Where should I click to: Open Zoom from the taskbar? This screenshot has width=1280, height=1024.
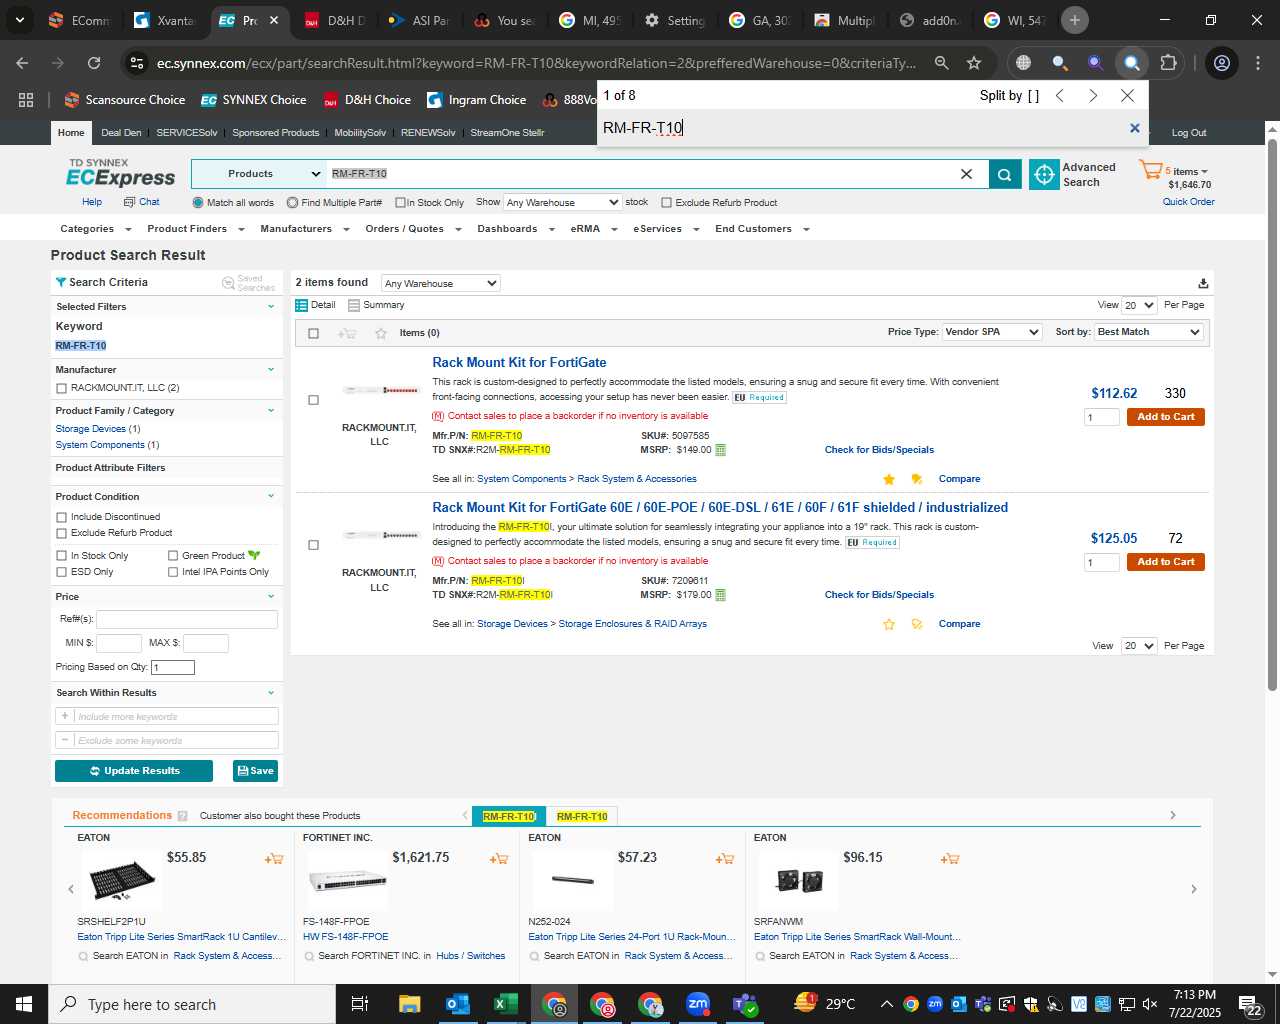click(x=698, y=1004)
